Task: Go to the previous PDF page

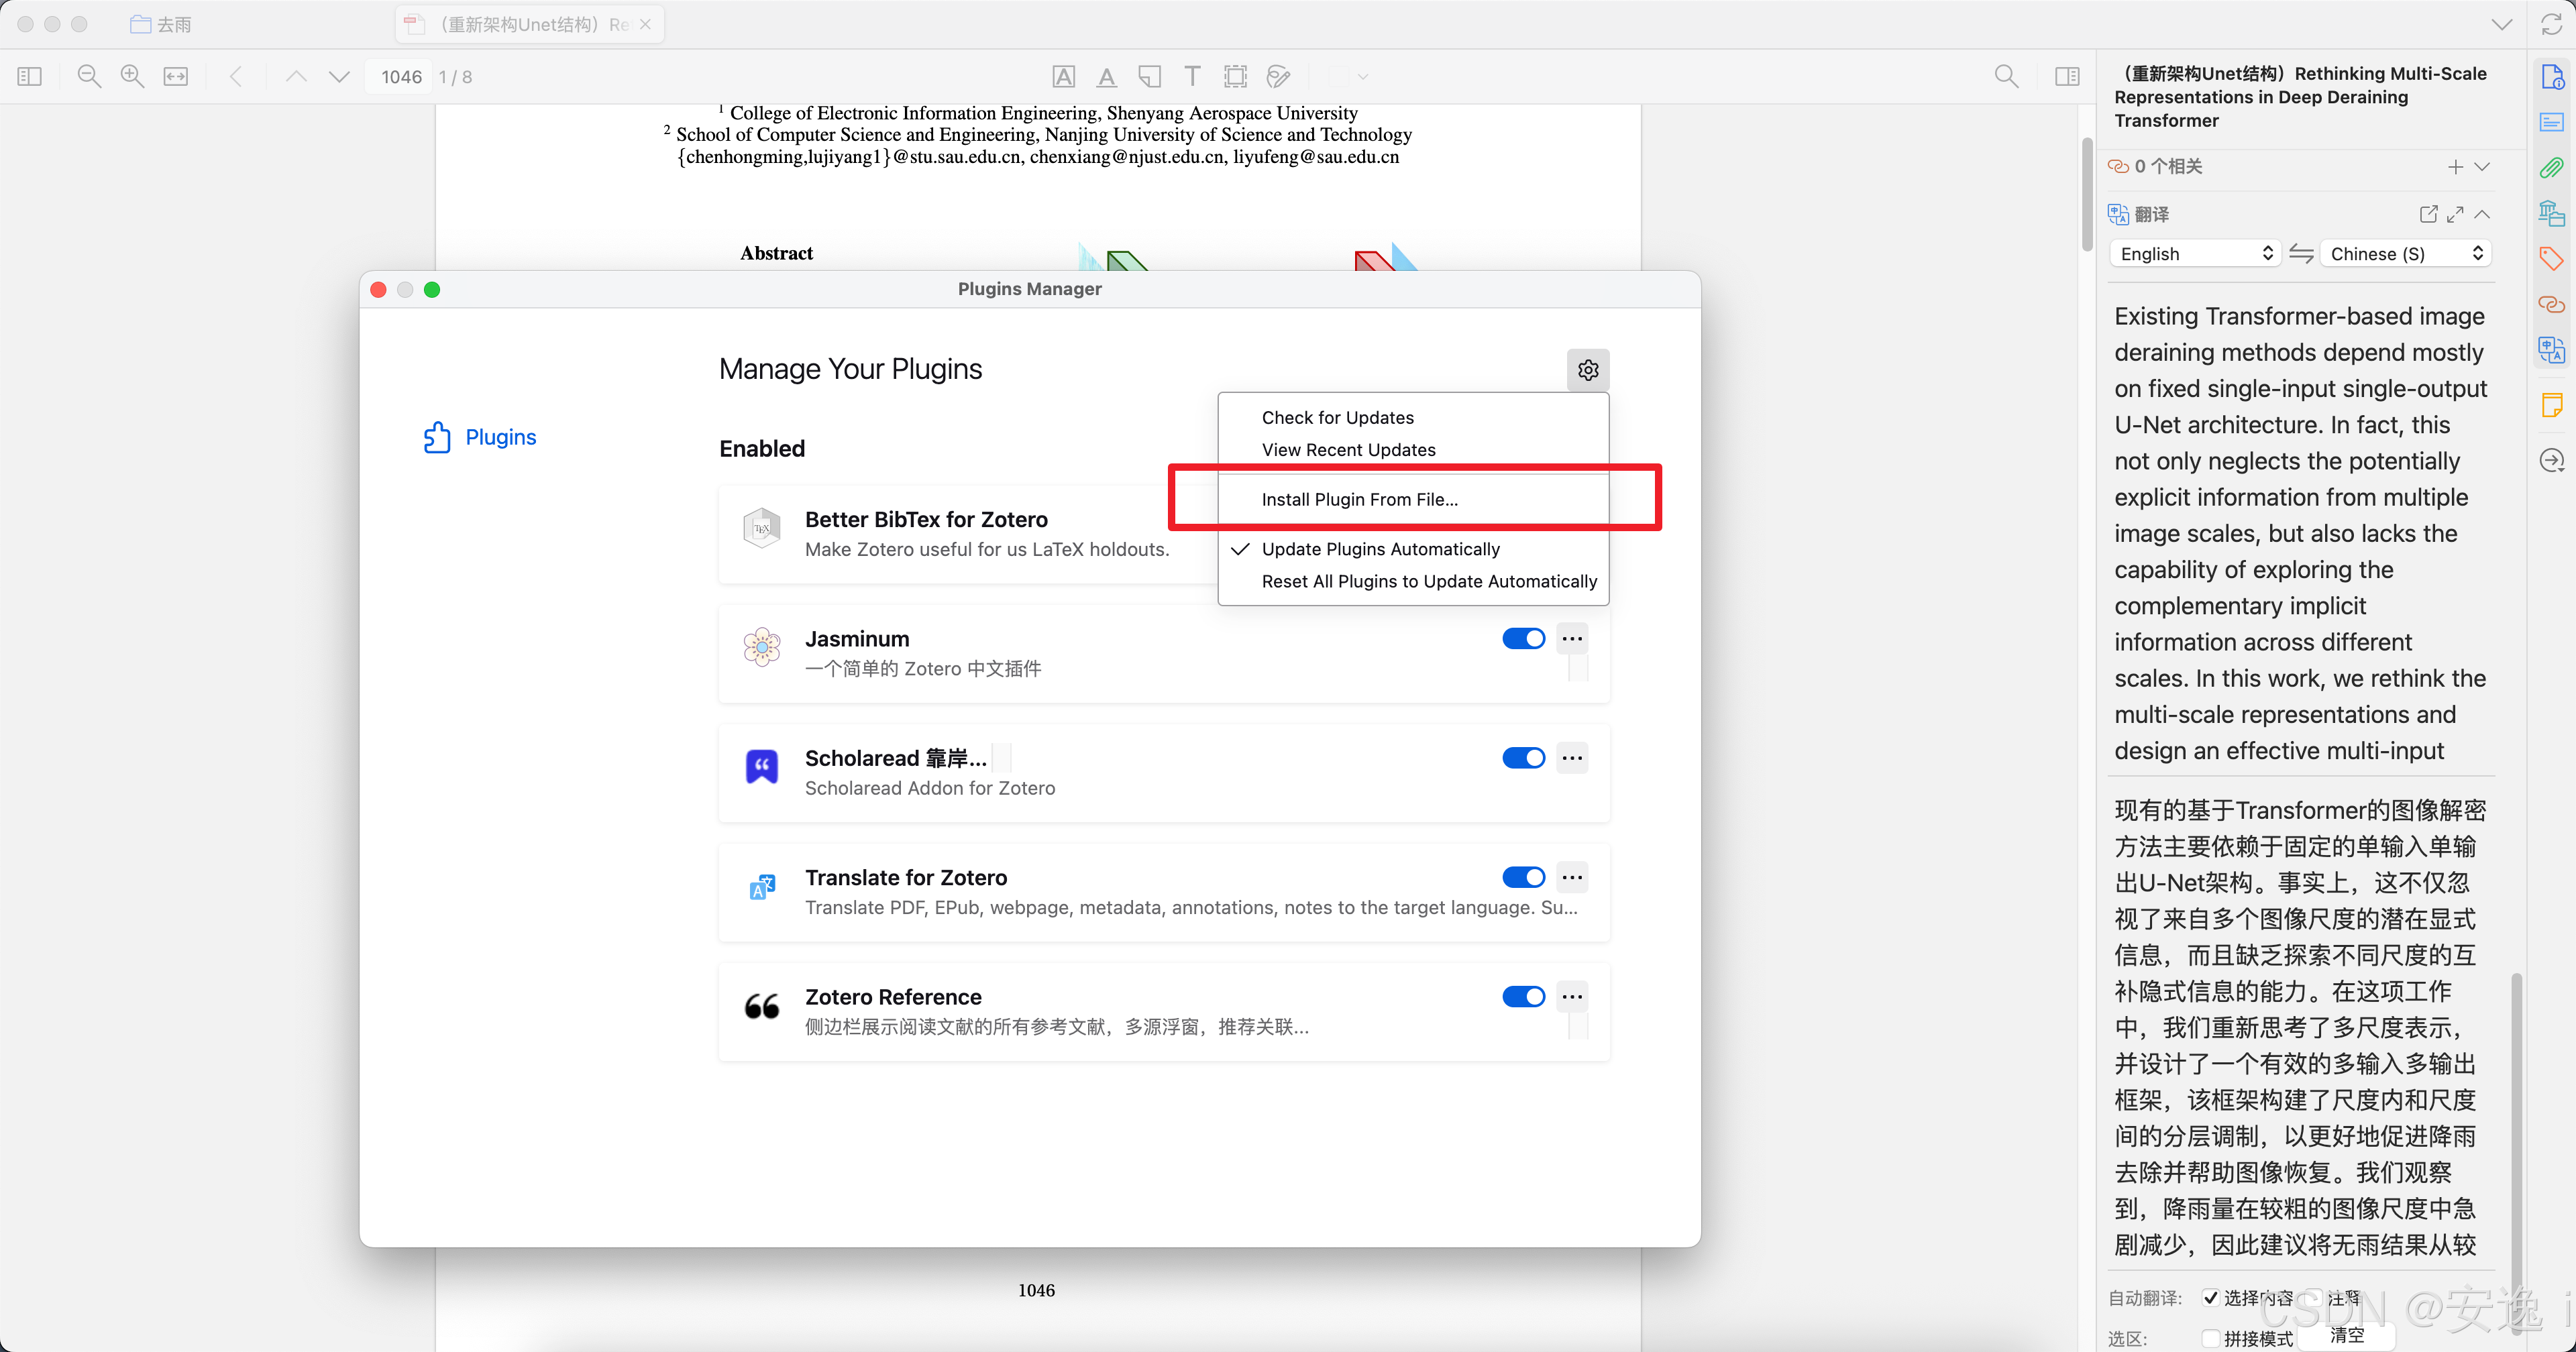Action: pos(296,77)
